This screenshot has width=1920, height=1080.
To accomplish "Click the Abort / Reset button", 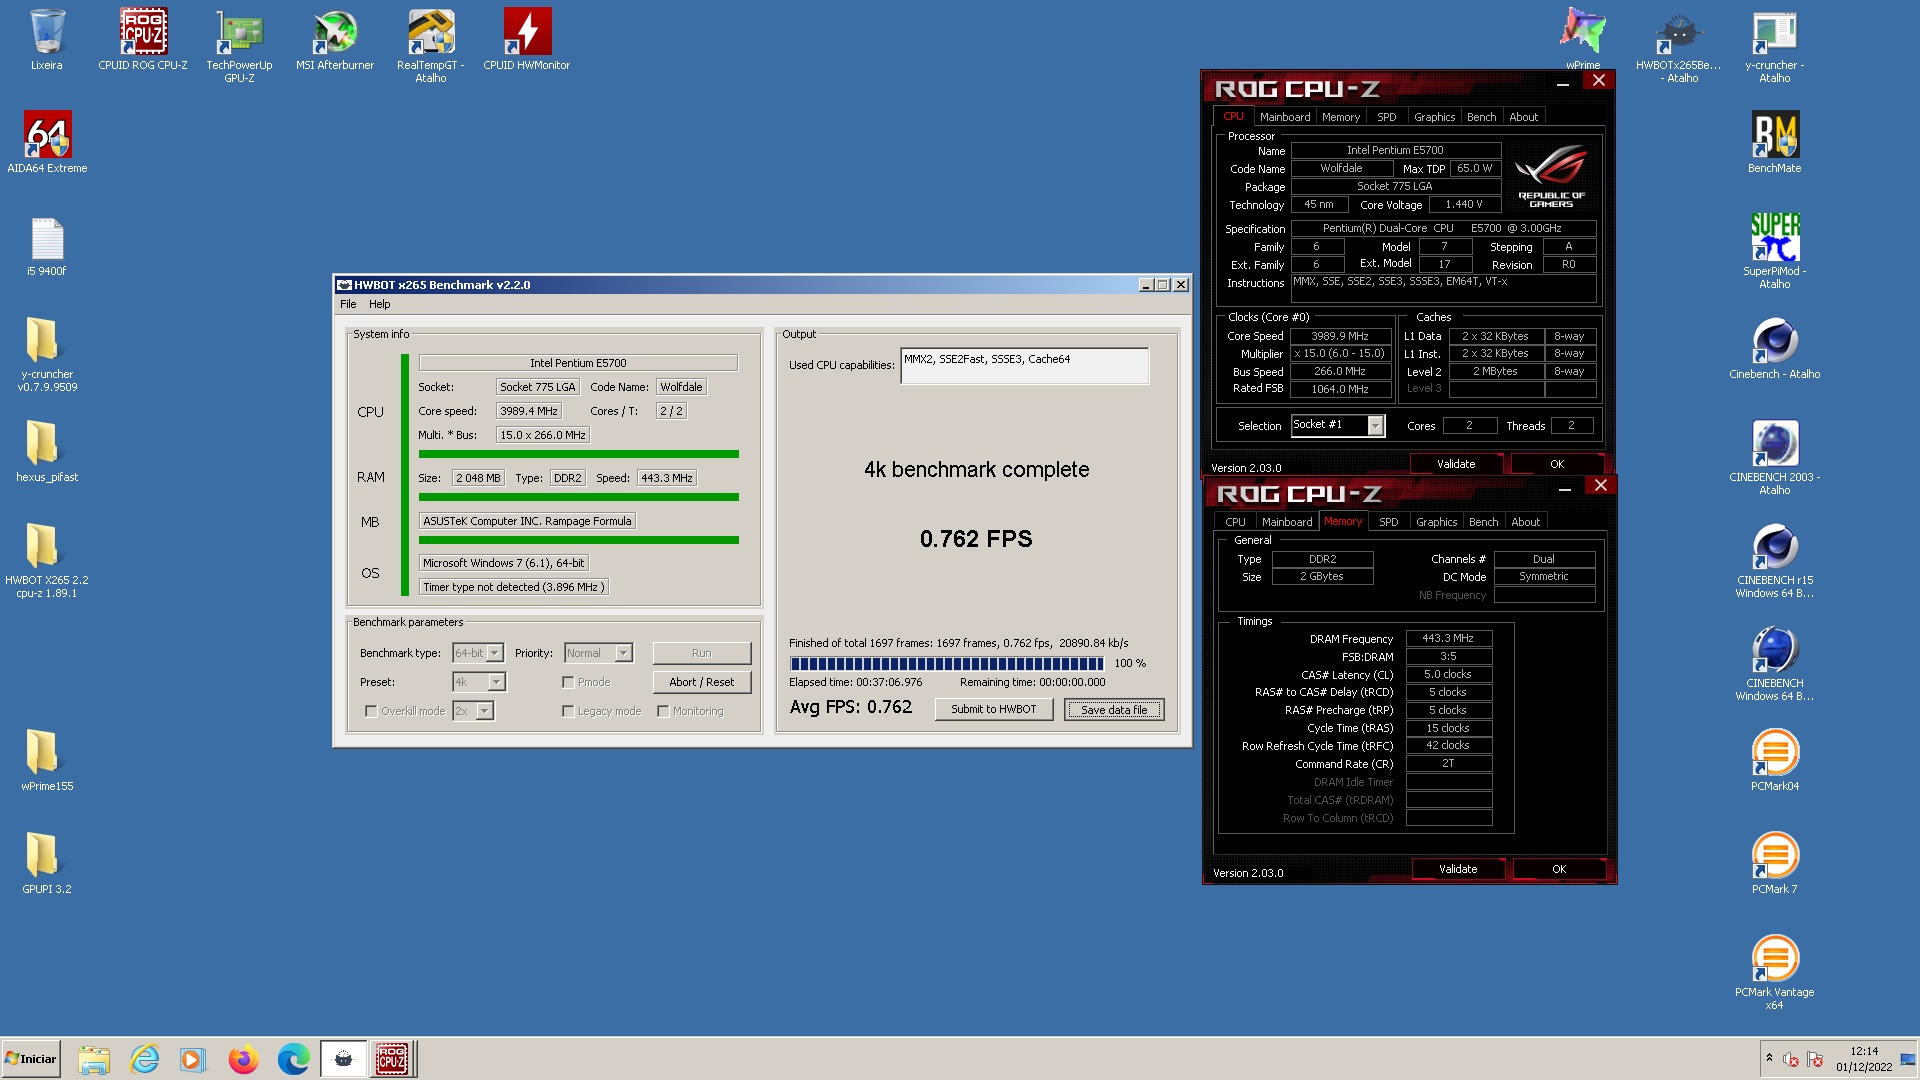I will pyautogui.click(x=701, y=682).
